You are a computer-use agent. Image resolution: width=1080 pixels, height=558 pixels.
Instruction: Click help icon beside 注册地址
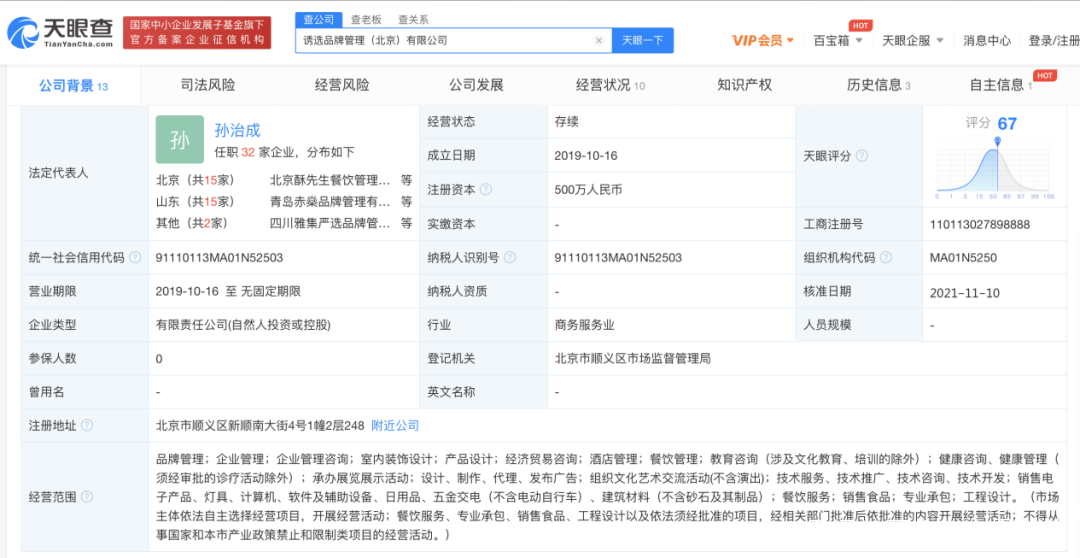tap(85, 426)
